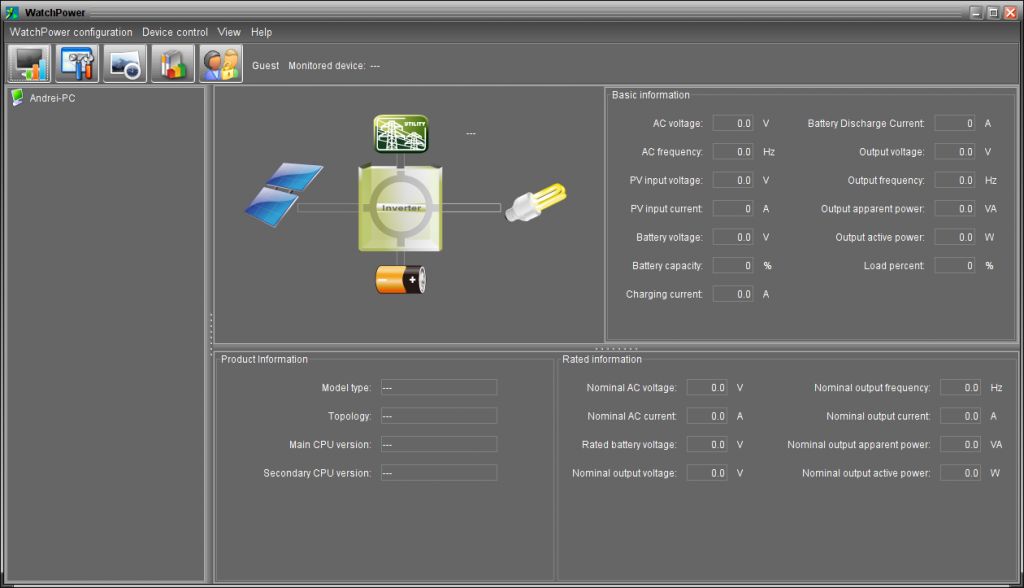Viewport: 1024px width, 588px height.
Task: Open the Help menu
Action: point(261,32)
